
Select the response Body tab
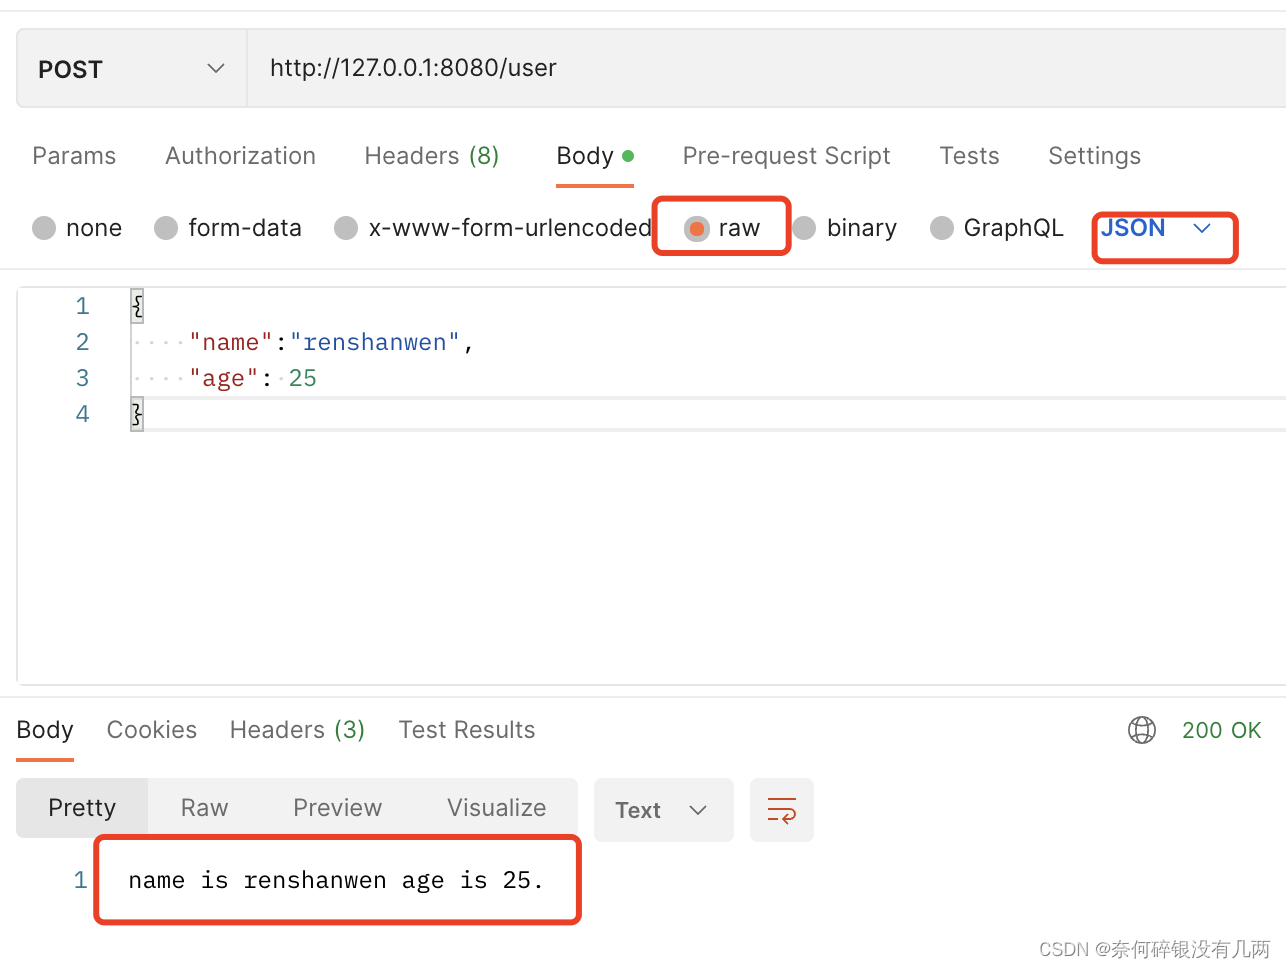pos(45,730)
